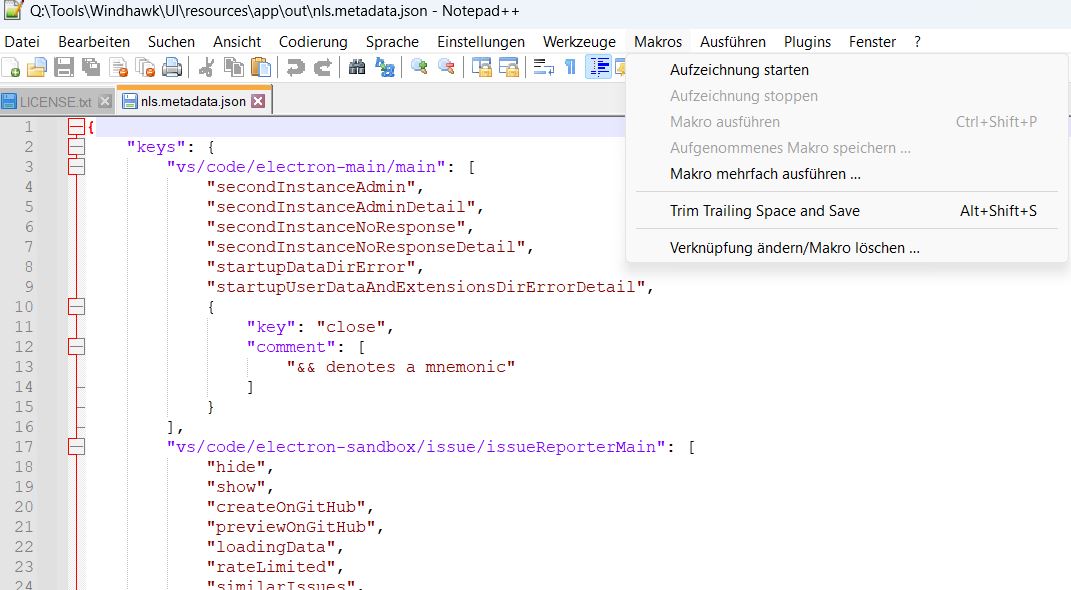Viewport: 1071px width, 590px height.
Task: Collapse the fold marker at line 1
Action: click(76, 127)
